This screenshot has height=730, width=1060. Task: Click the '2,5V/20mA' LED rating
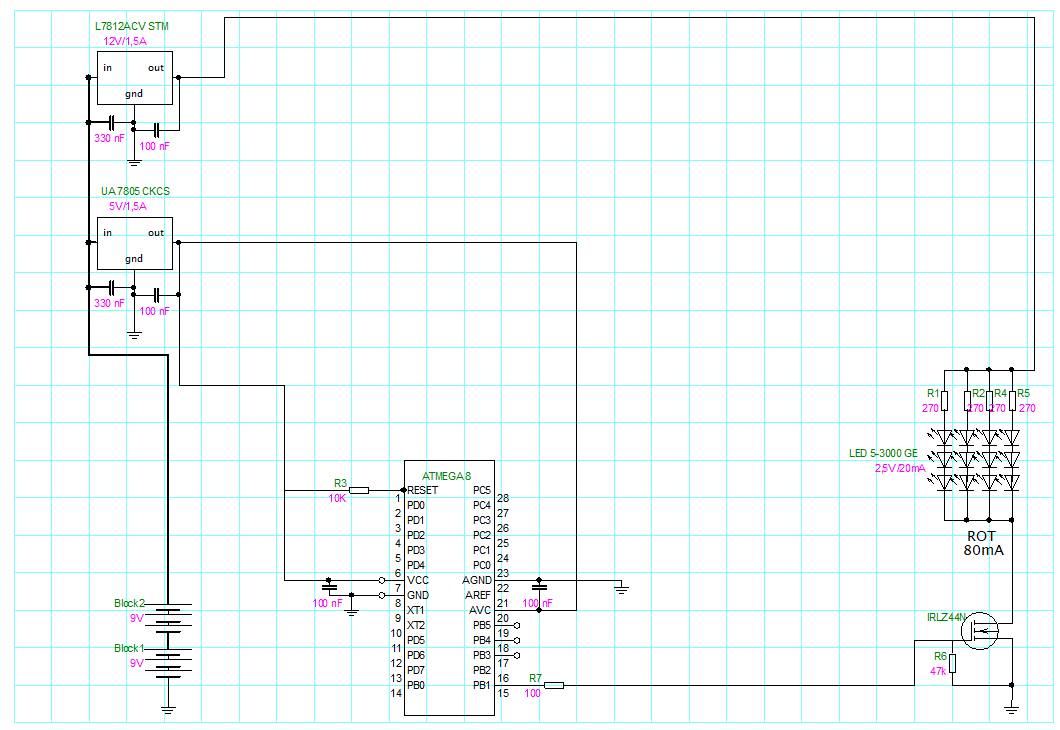tap(900, 468)
